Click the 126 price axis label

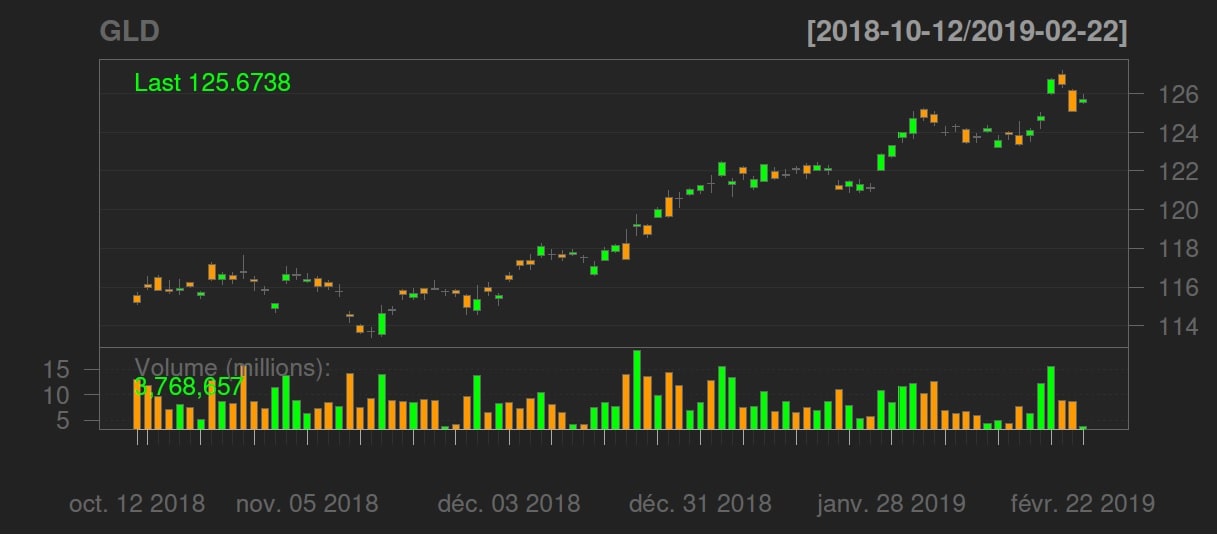1177,95
